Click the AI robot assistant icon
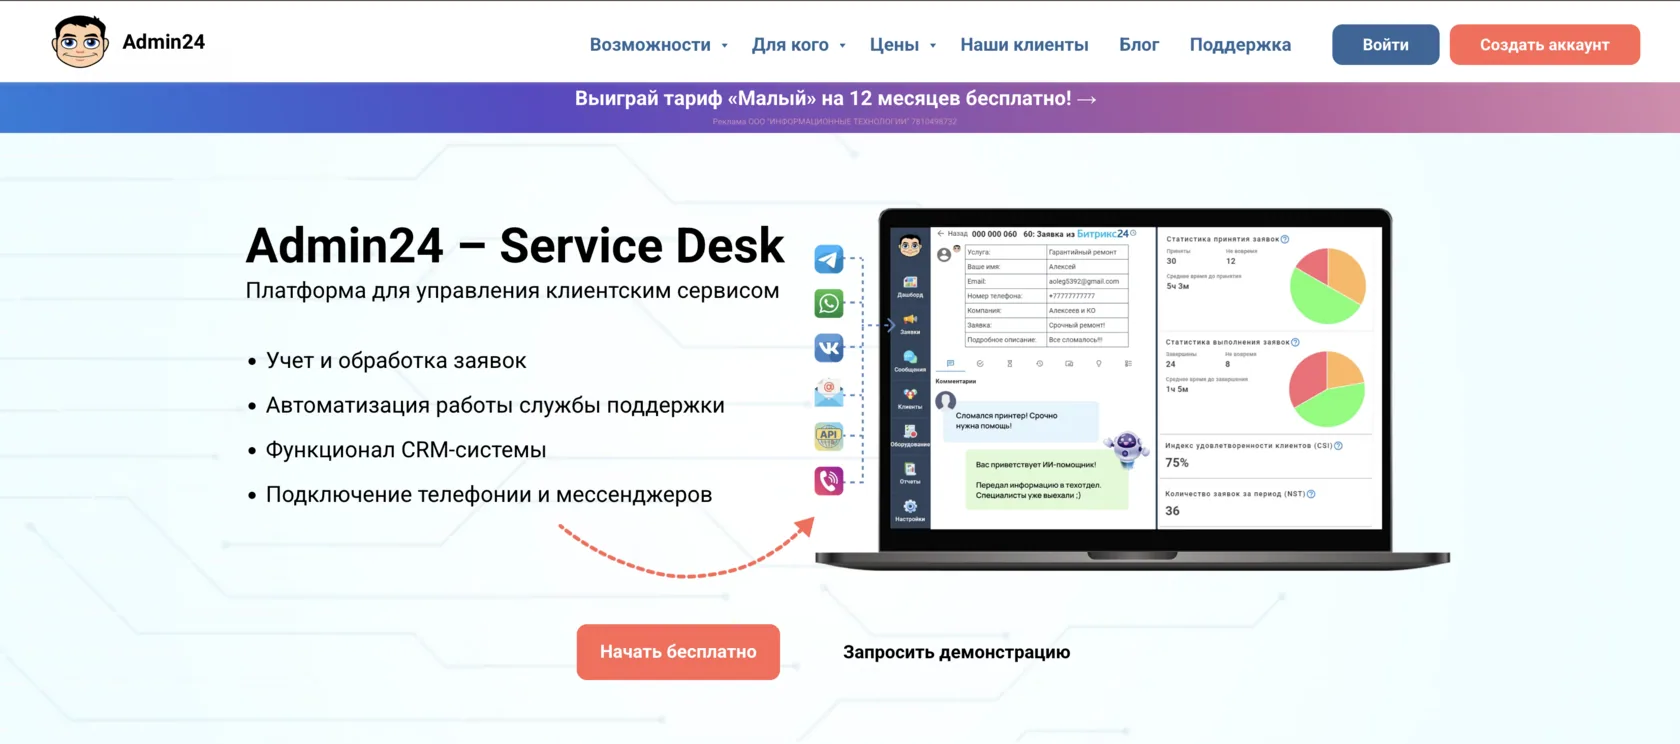 tap(1127, 449)
